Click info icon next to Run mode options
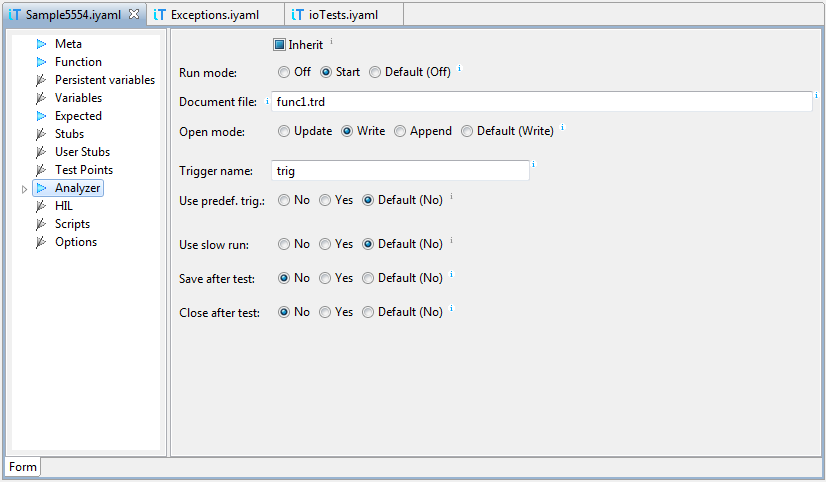 point(459,68)
